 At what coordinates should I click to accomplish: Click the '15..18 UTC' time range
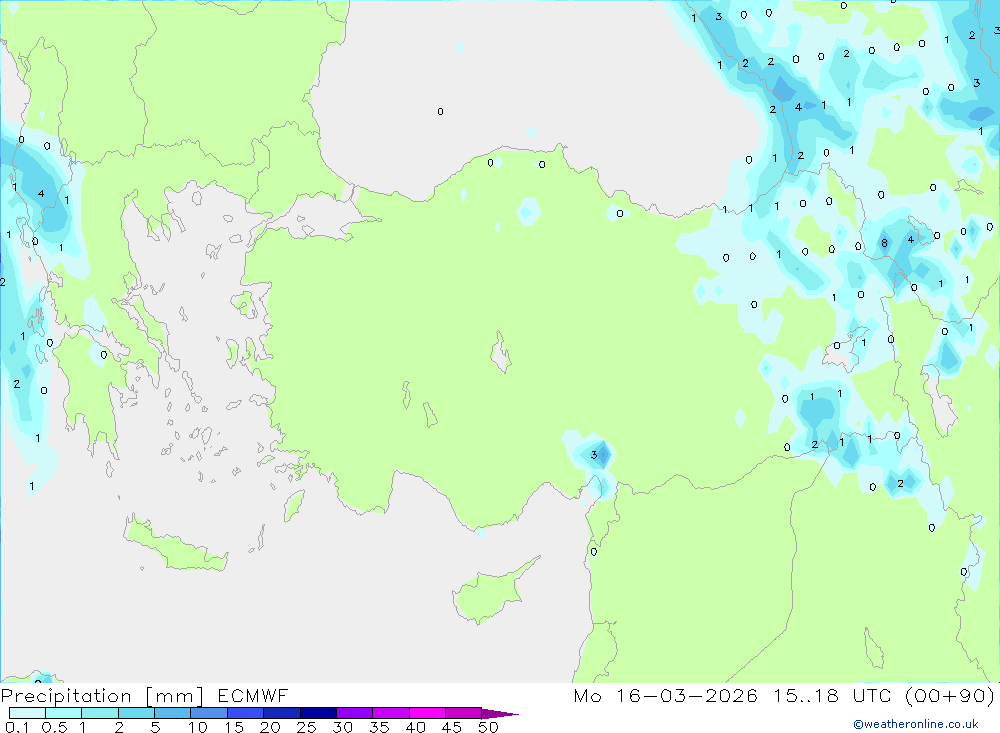pos(832,695)
